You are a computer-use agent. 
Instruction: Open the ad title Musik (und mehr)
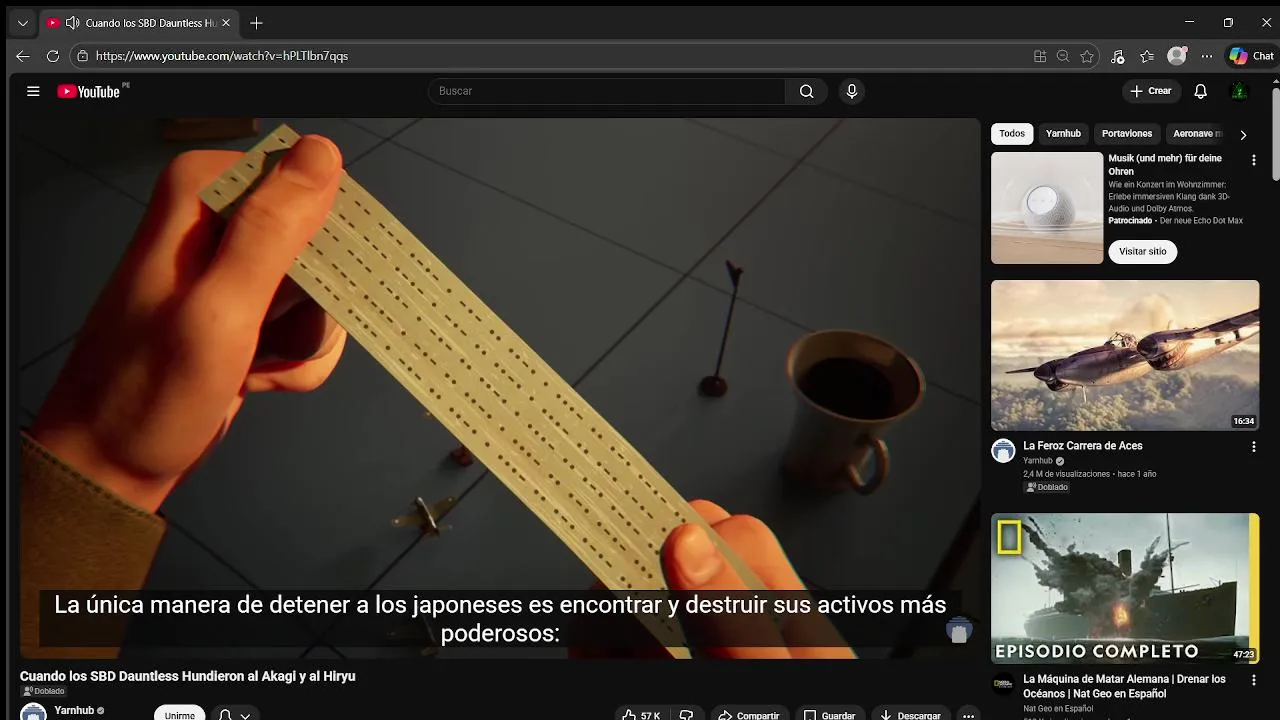coord(1165,165)
